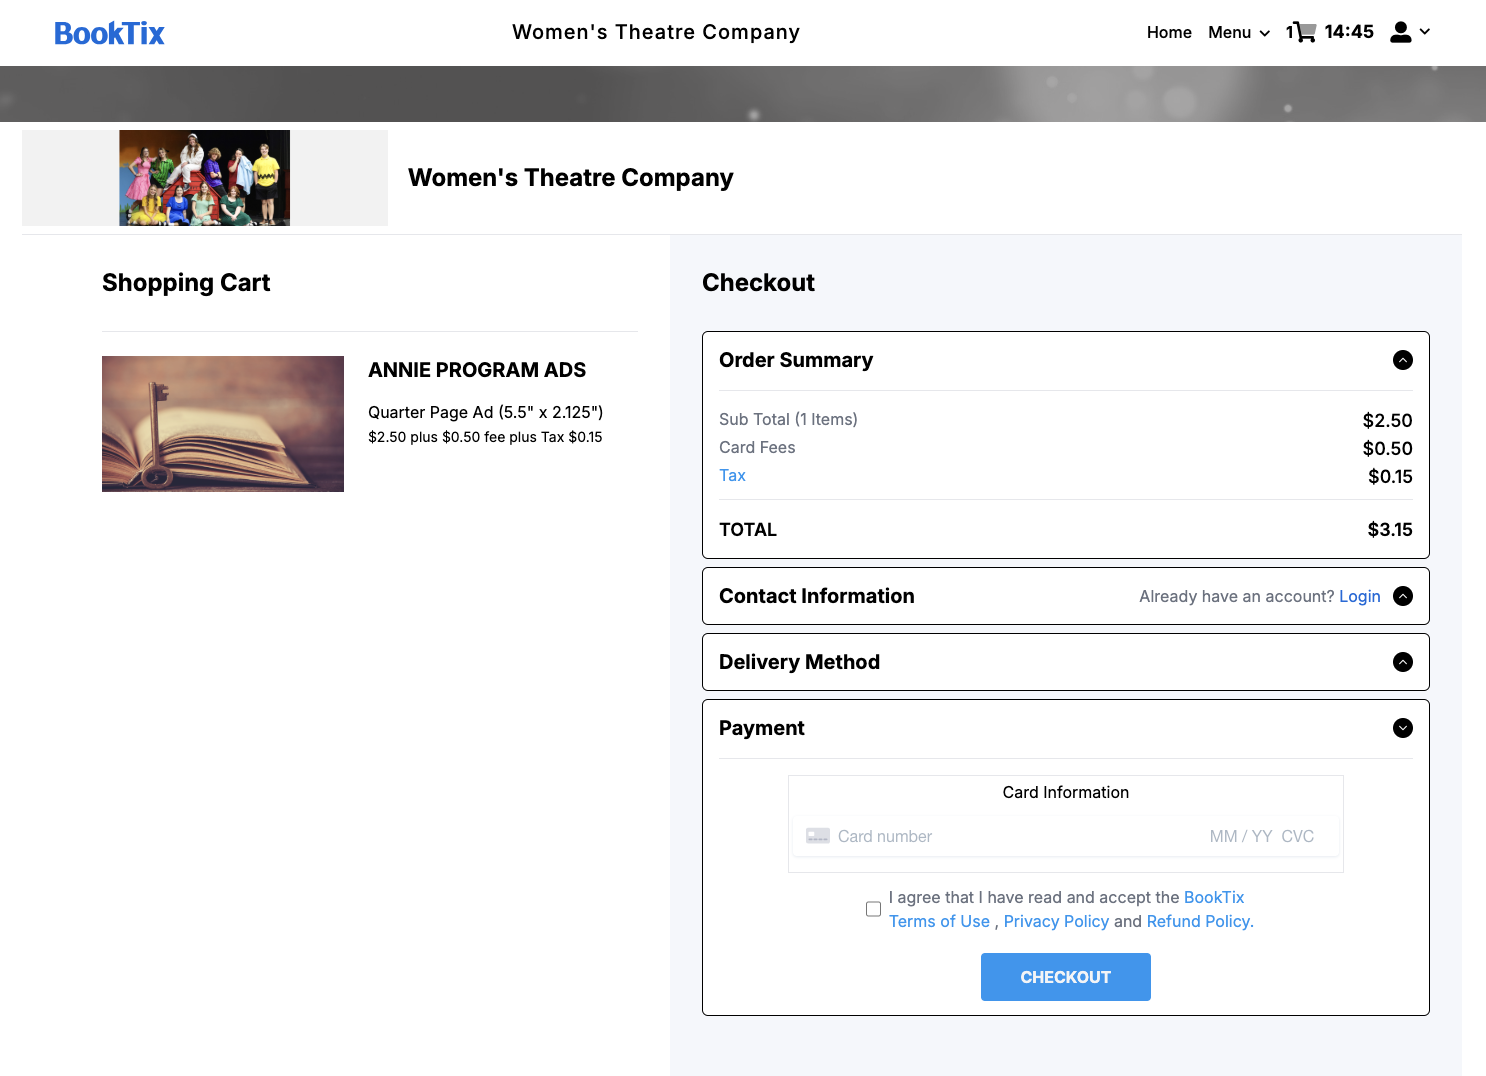Toggle the Payment section chevron
Viewport: 1486px width, 1076px height.
1402,728
